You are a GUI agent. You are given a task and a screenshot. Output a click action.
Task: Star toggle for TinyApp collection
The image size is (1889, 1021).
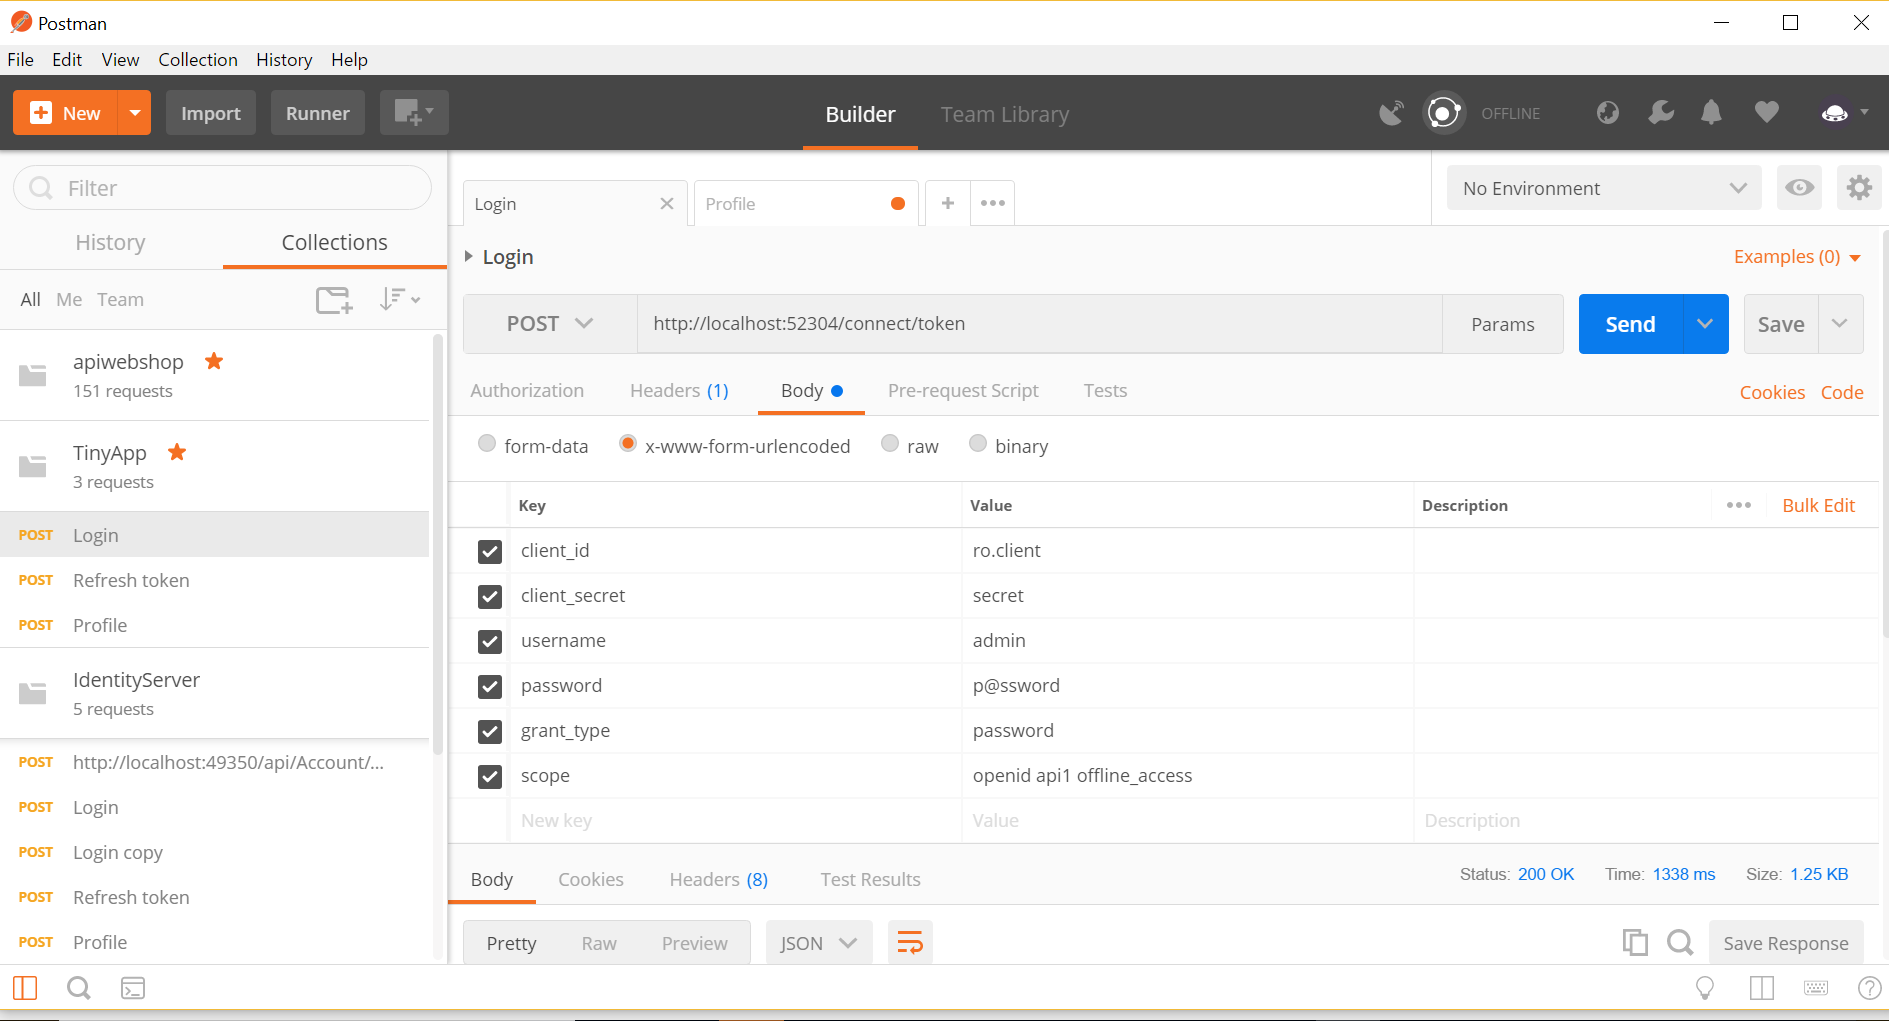pyautogui.click(x=177, y=452)
